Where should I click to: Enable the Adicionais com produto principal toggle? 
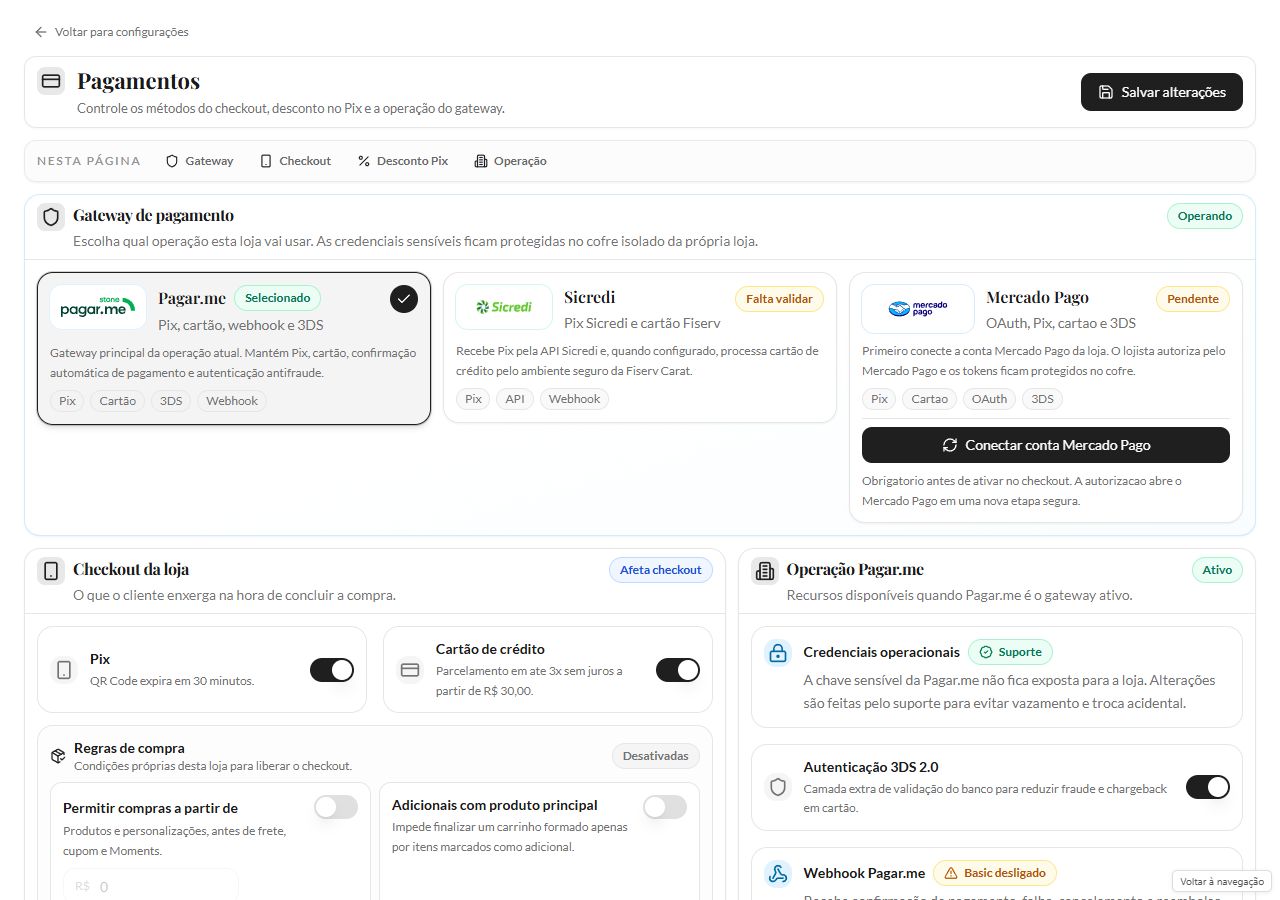click(665, 807)
